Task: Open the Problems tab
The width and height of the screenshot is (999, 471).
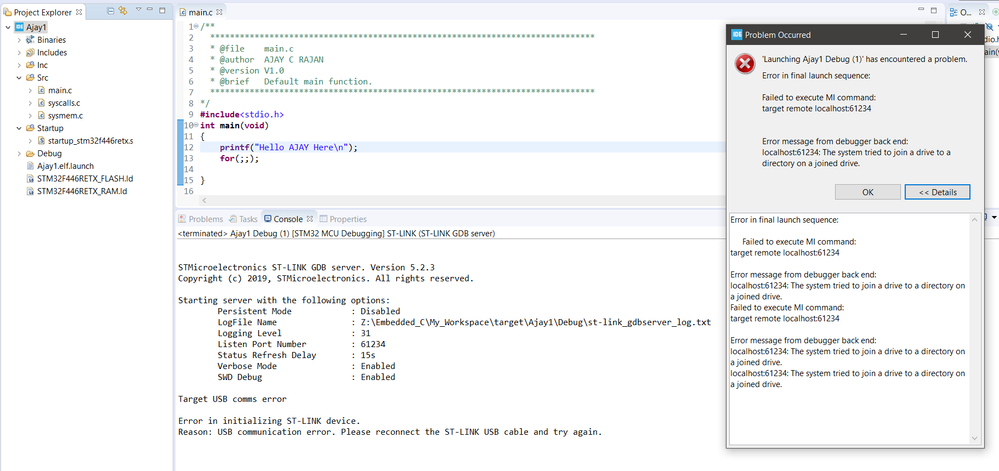Action: (201, 219)
